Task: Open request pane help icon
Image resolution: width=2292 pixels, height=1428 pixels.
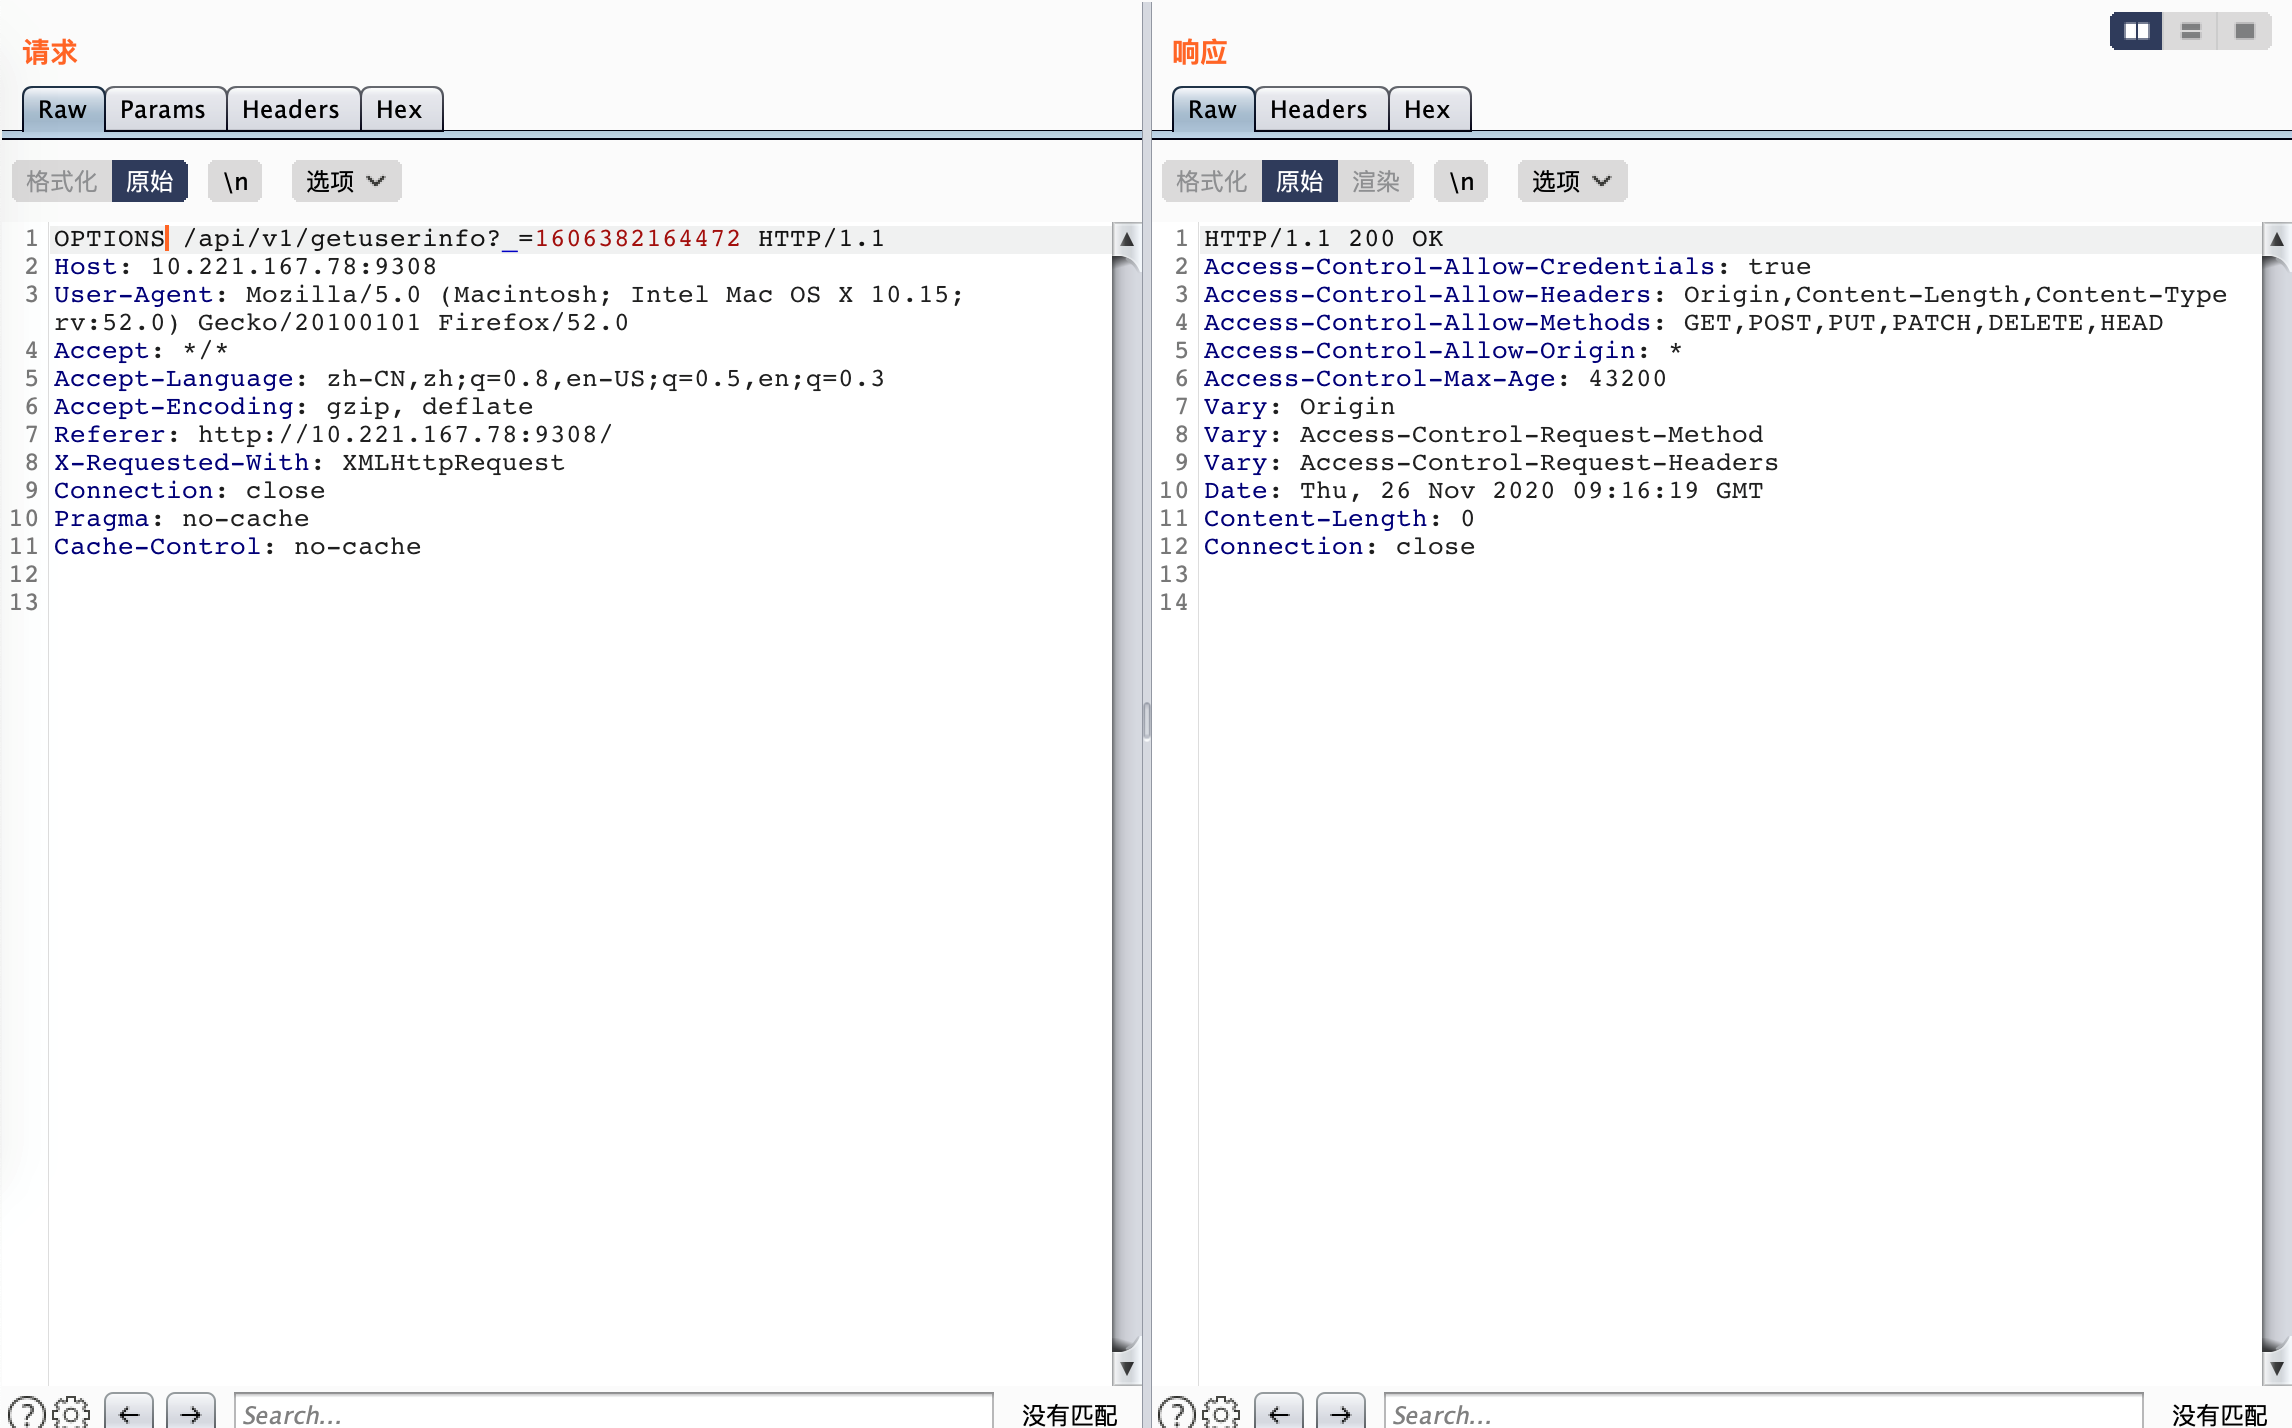Action: [x=26, y=1413]
